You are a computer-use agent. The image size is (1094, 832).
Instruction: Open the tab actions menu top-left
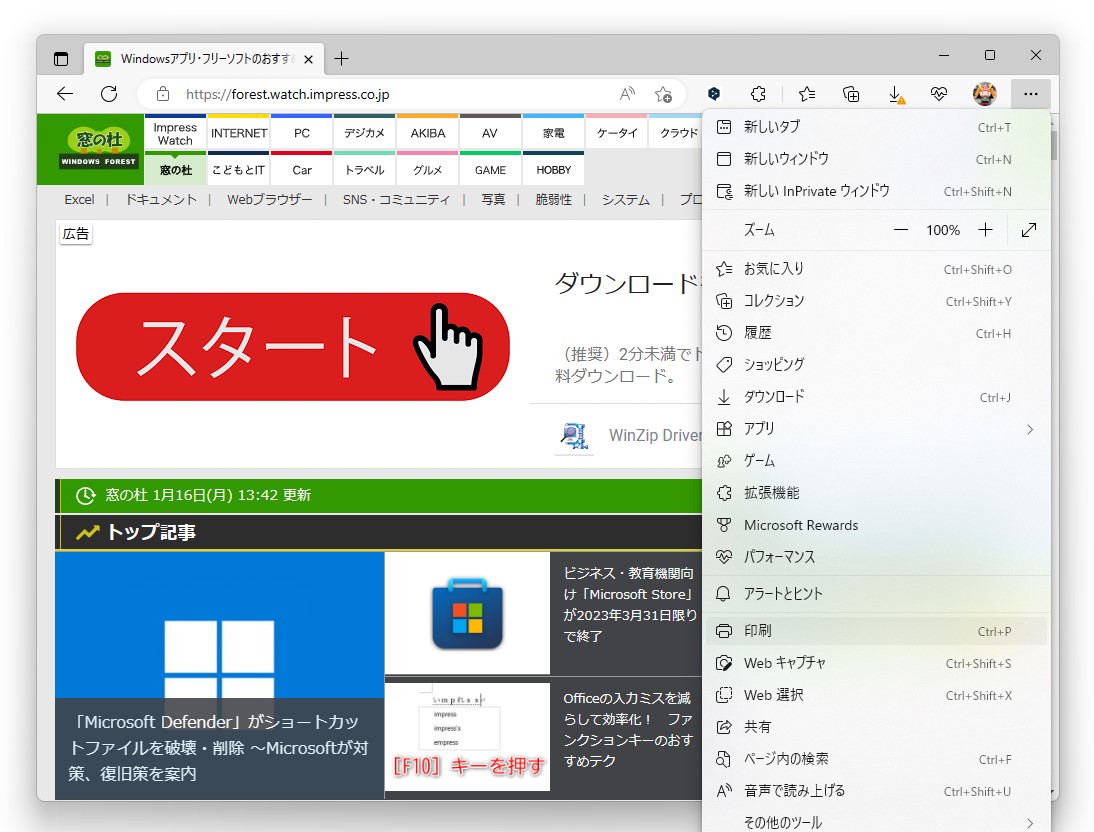click(60, 58)
